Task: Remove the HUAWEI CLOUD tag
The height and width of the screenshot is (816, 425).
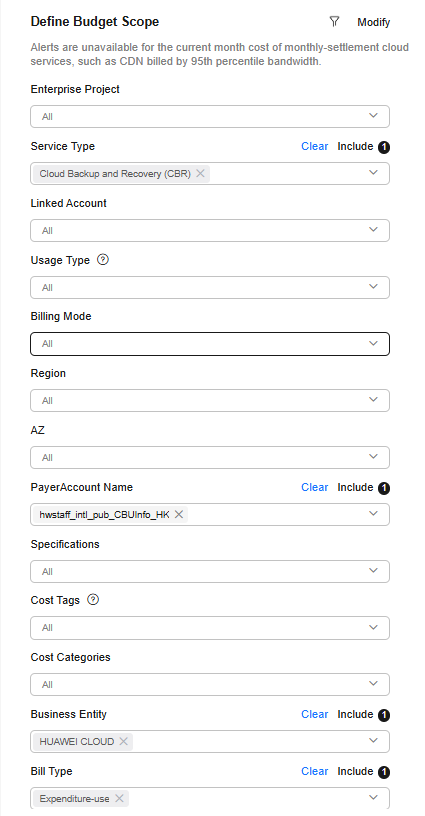Action: 123,742
